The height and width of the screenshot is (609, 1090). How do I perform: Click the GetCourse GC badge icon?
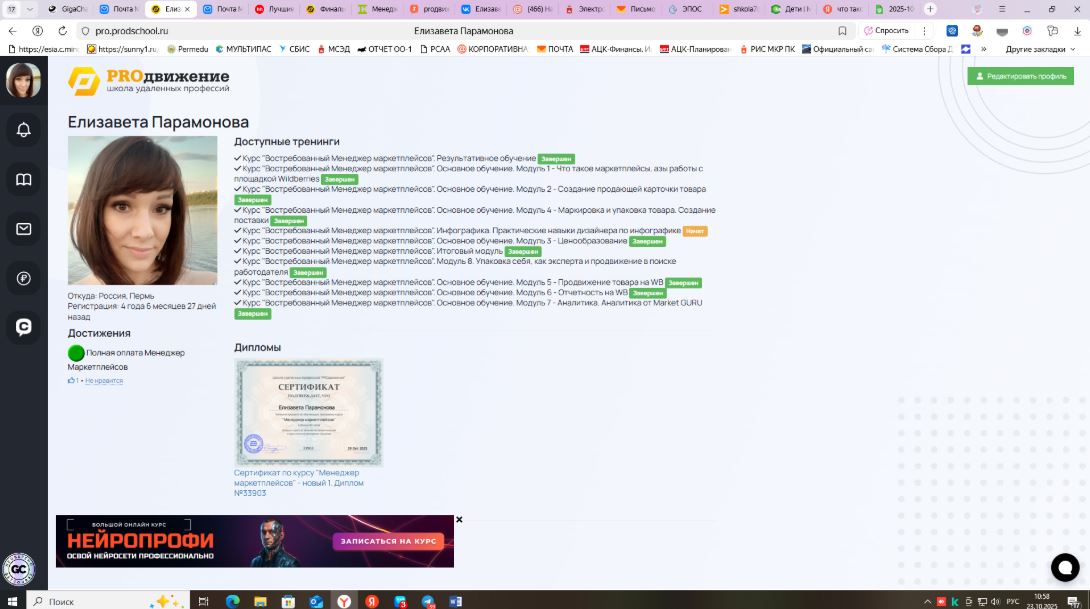(x=18, y=570)
